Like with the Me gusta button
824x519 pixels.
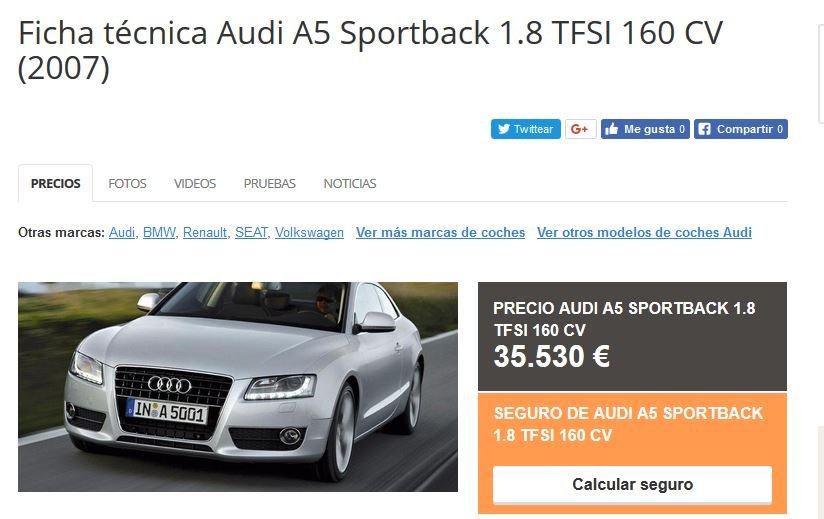645,129
